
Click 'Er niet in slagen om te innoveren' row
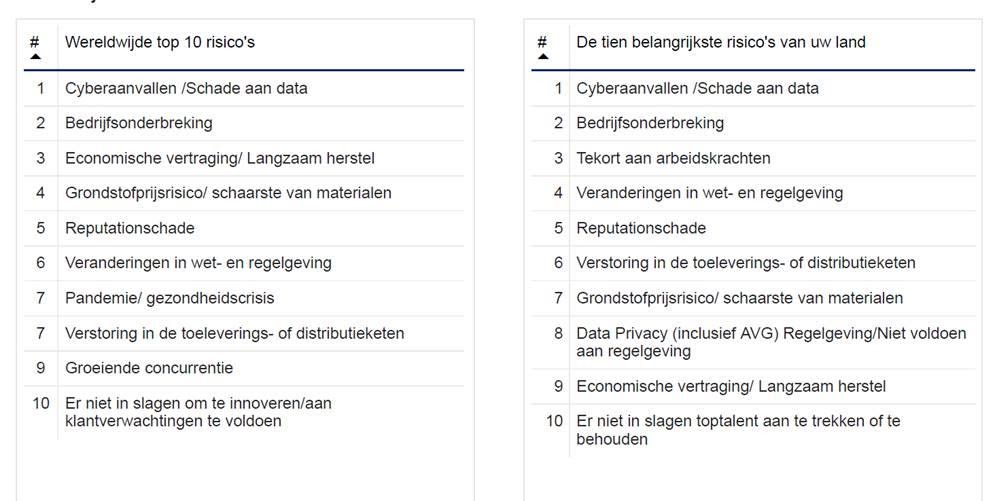click(x=198, y=412)
